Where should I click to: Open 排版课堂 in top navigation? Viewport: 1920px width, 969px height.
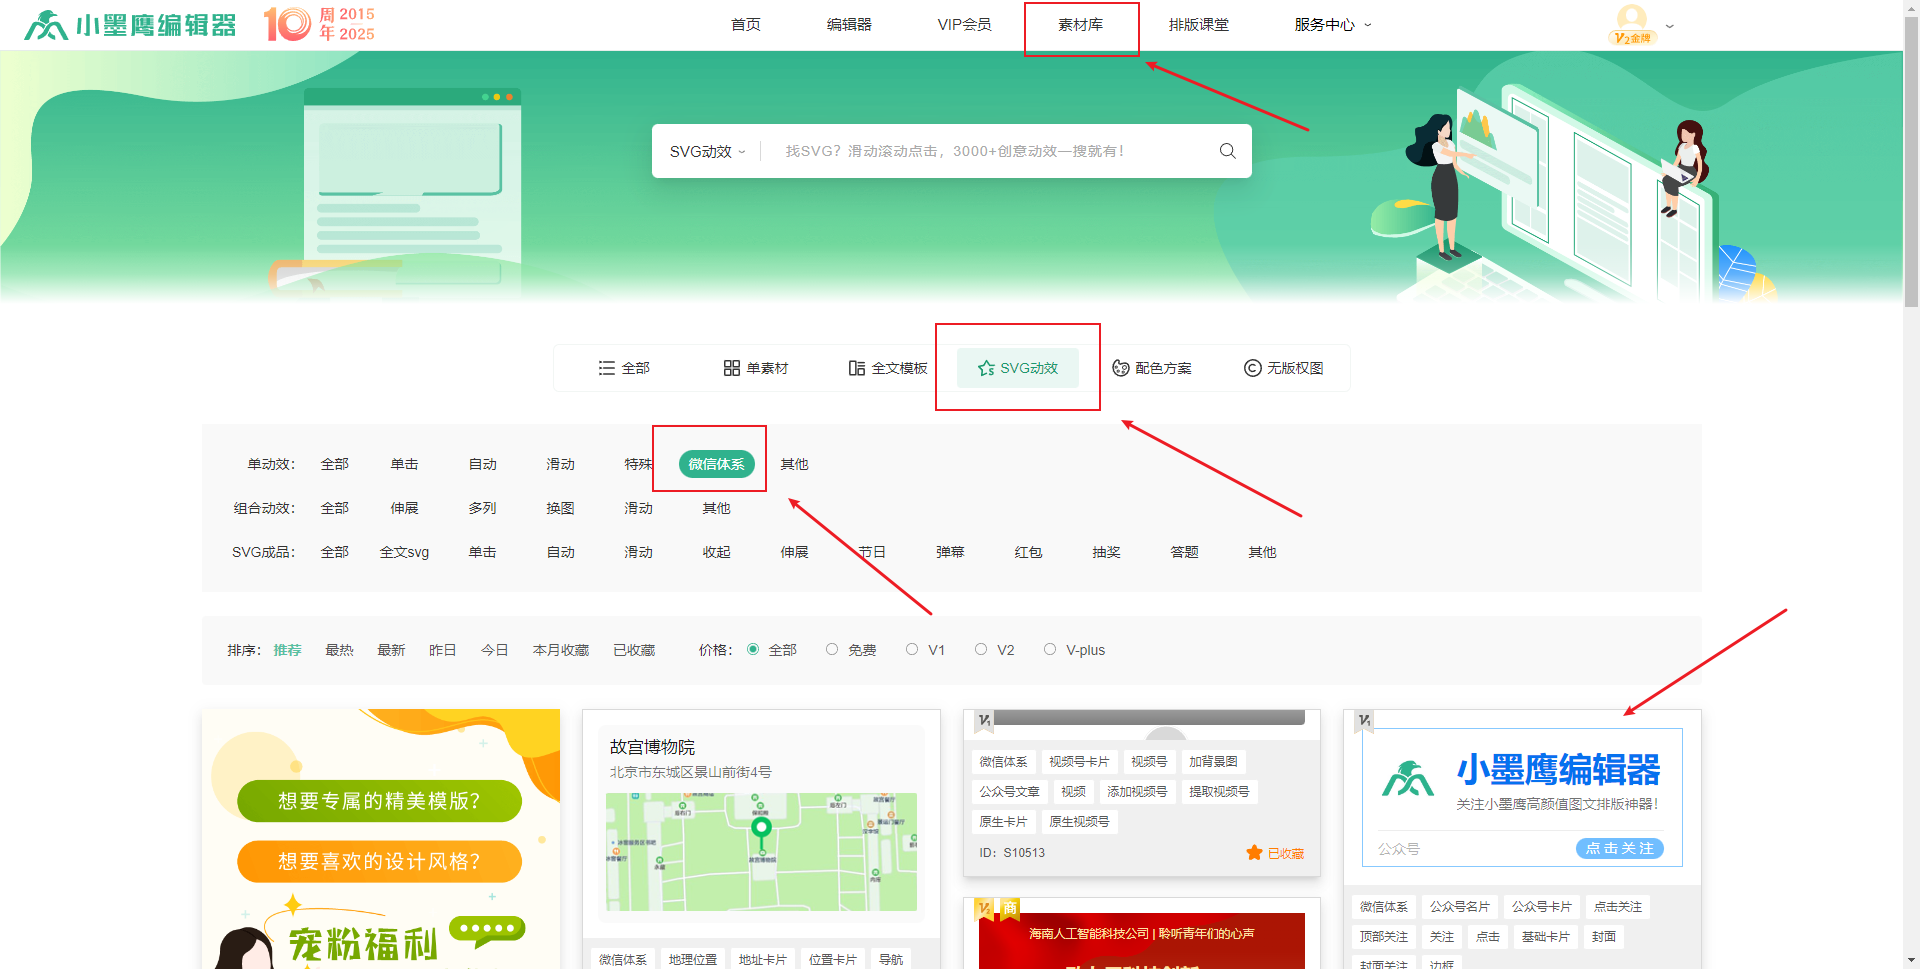click(1199, 25)
